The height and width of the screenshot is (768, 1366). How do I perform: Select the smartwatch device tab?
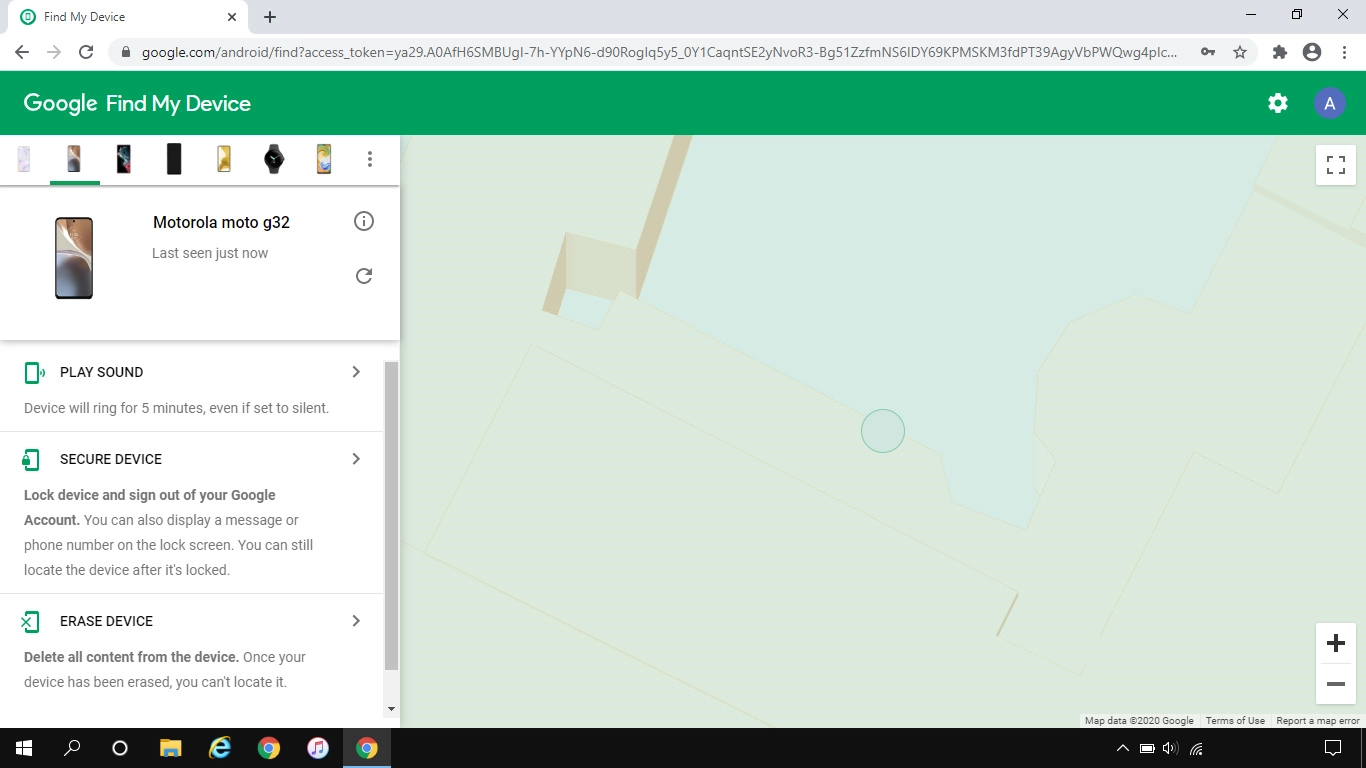[274, 159]
